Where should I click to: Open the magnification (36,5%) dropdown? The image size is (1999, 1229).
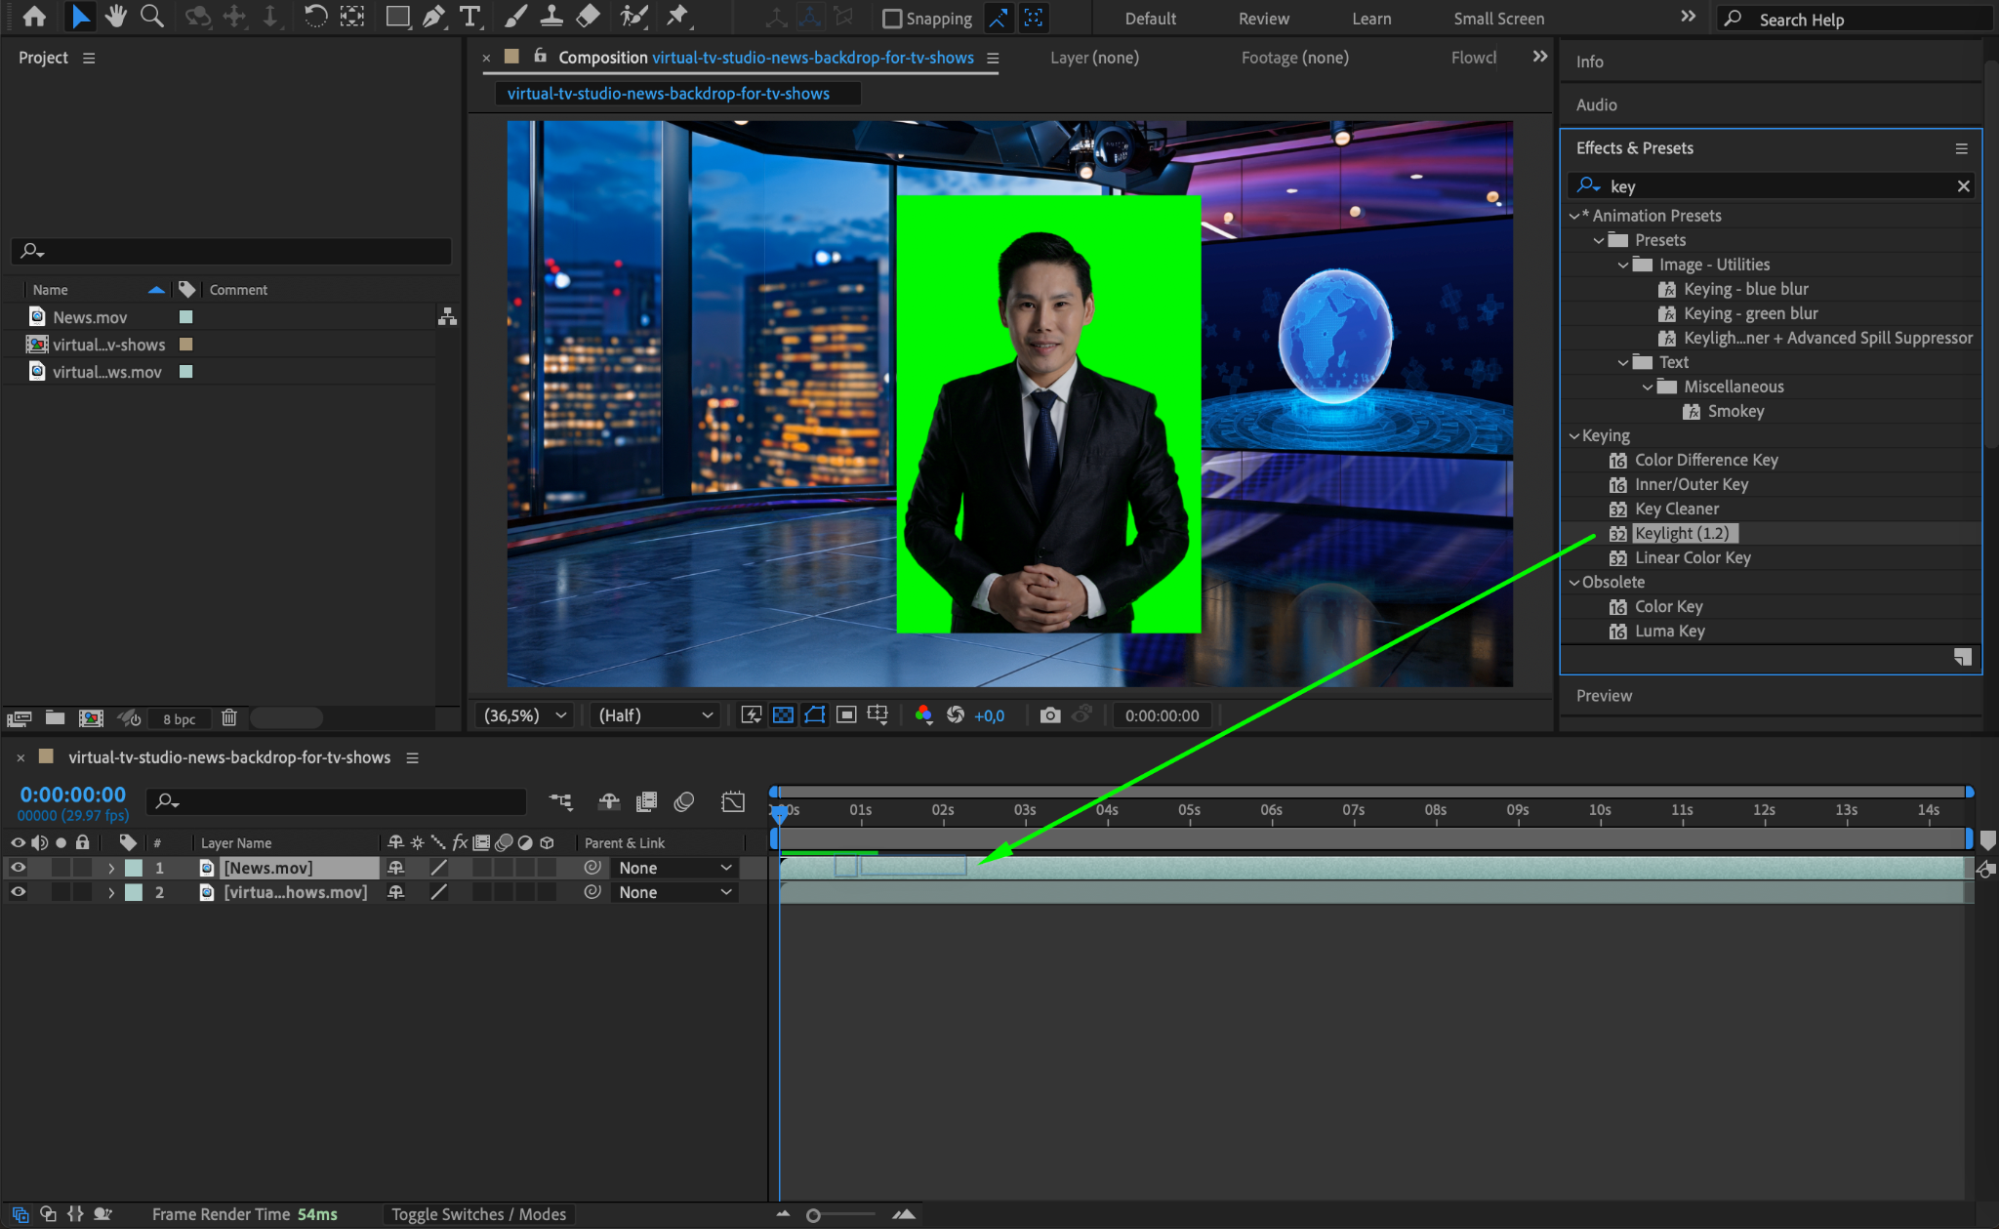(526, 715)
